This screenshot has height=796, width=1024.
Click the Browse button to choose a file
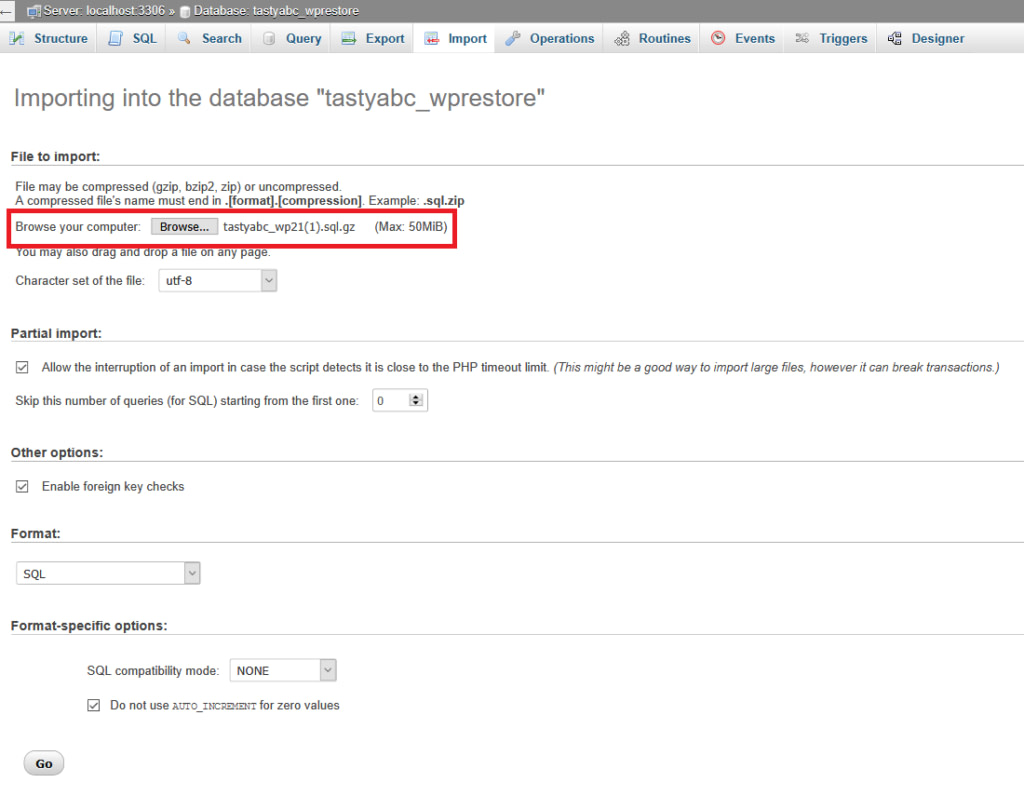(184, 226)
